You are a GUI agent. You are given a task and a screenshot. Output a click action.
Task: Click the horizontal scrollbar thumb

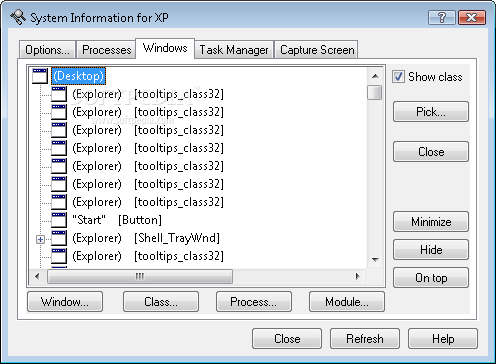pyautogui.click(x=140, y=276)
